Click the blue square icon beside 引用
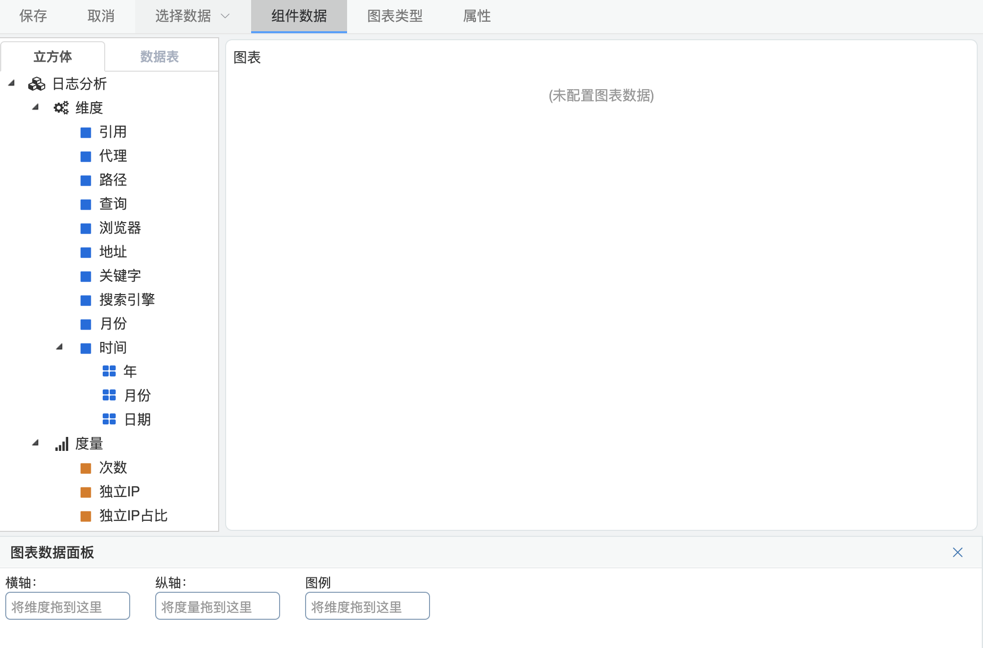Viewport: 983px width, 648px height. point(86,132)
